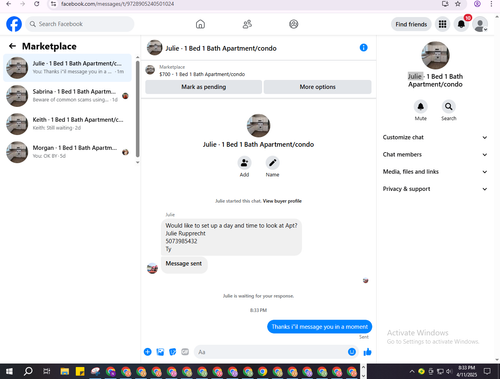Open File Explorer from the taskbar
Image resolution: width=500 pixels, height=379 pixels.
click(x=65, y=371)
